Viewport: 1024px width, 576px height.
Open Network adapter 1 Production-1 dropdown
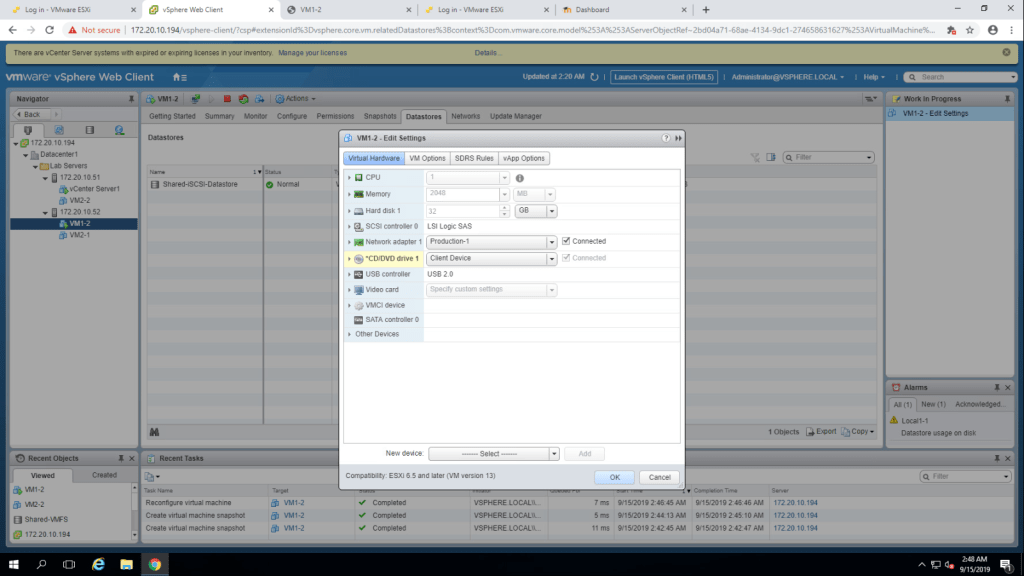[x=551, y=242]
